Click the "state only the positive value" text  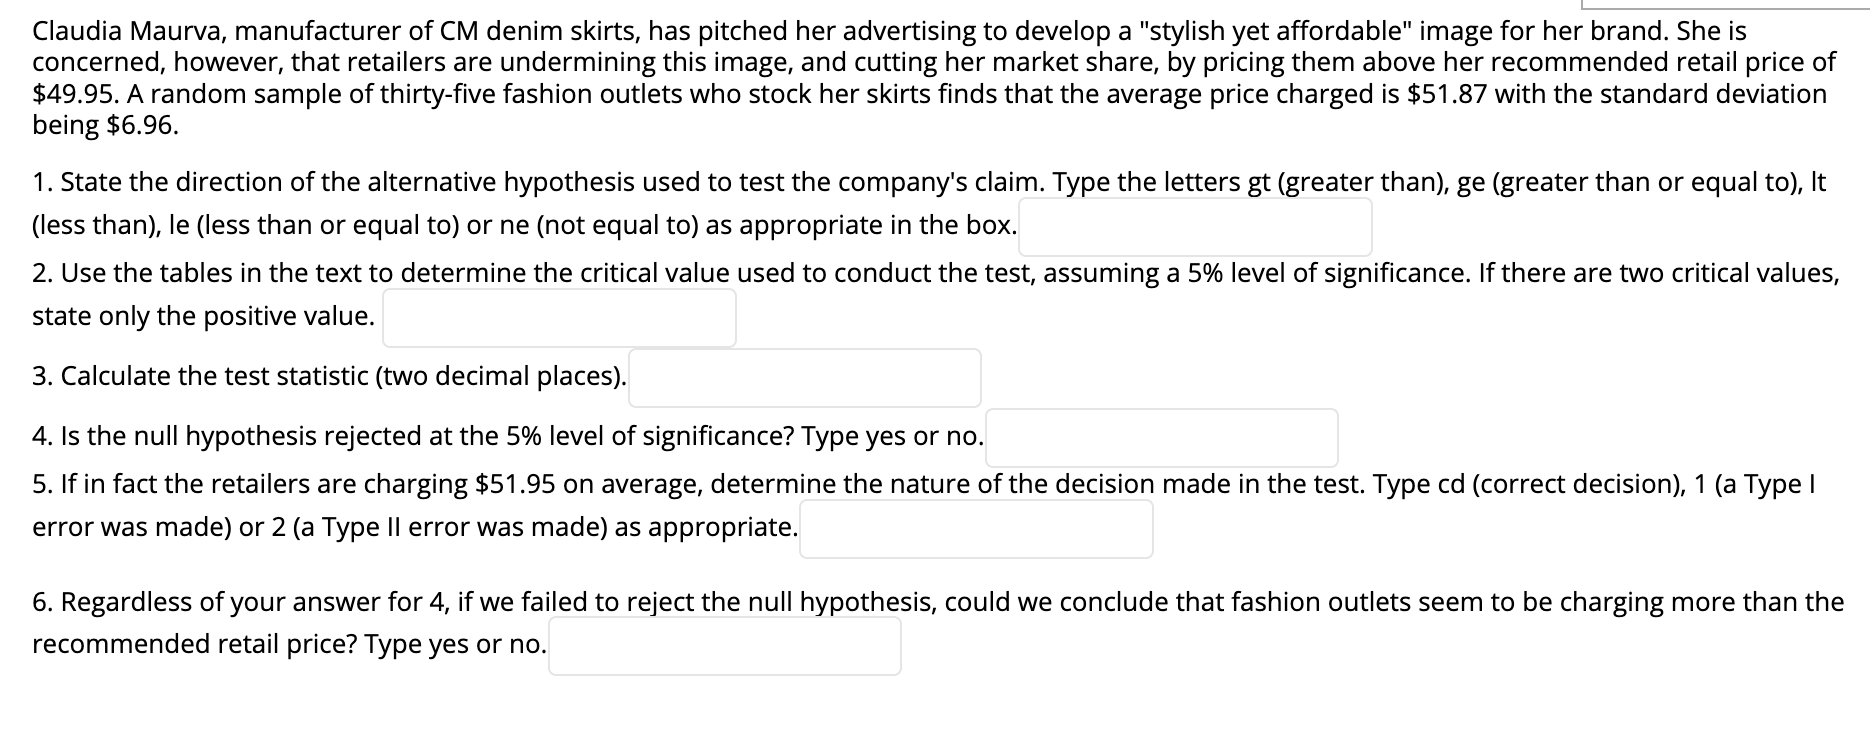pos(204,317)
